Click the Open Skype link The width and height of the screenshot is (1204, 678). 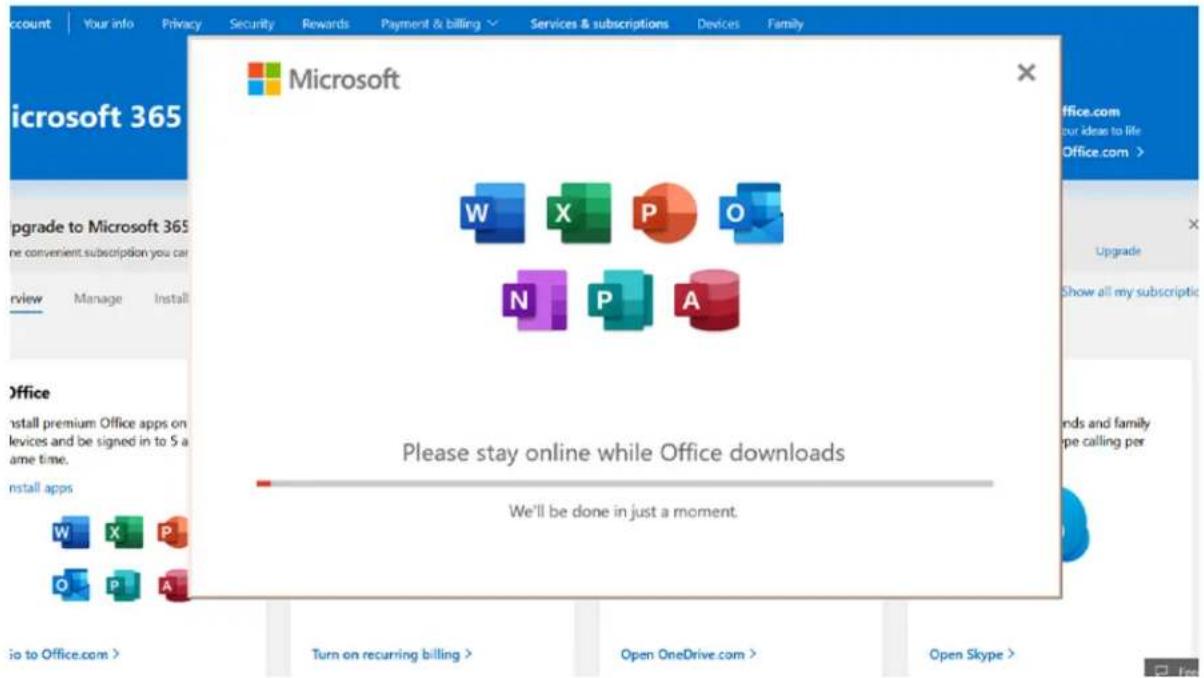[x=972, y=654]
